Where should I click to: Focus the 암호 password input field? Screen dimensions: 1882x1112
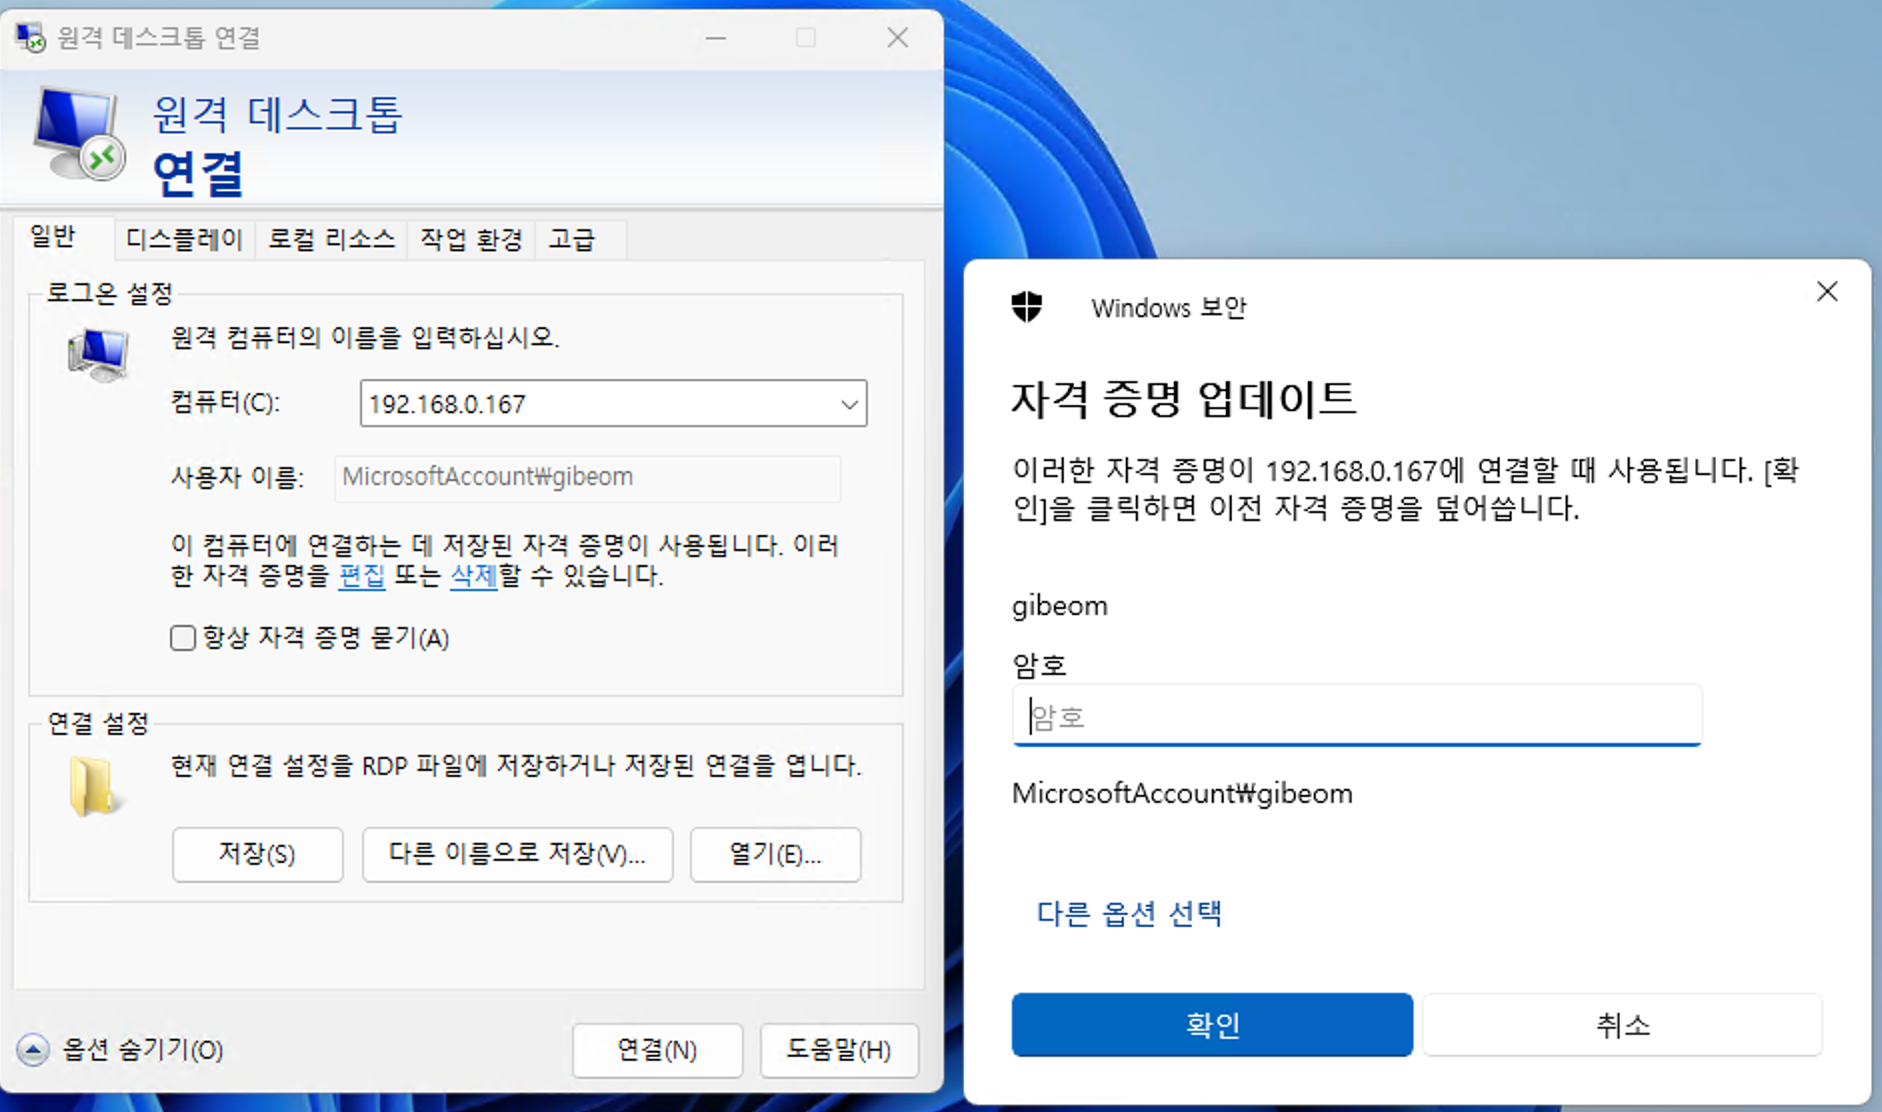pos(1357,716)
